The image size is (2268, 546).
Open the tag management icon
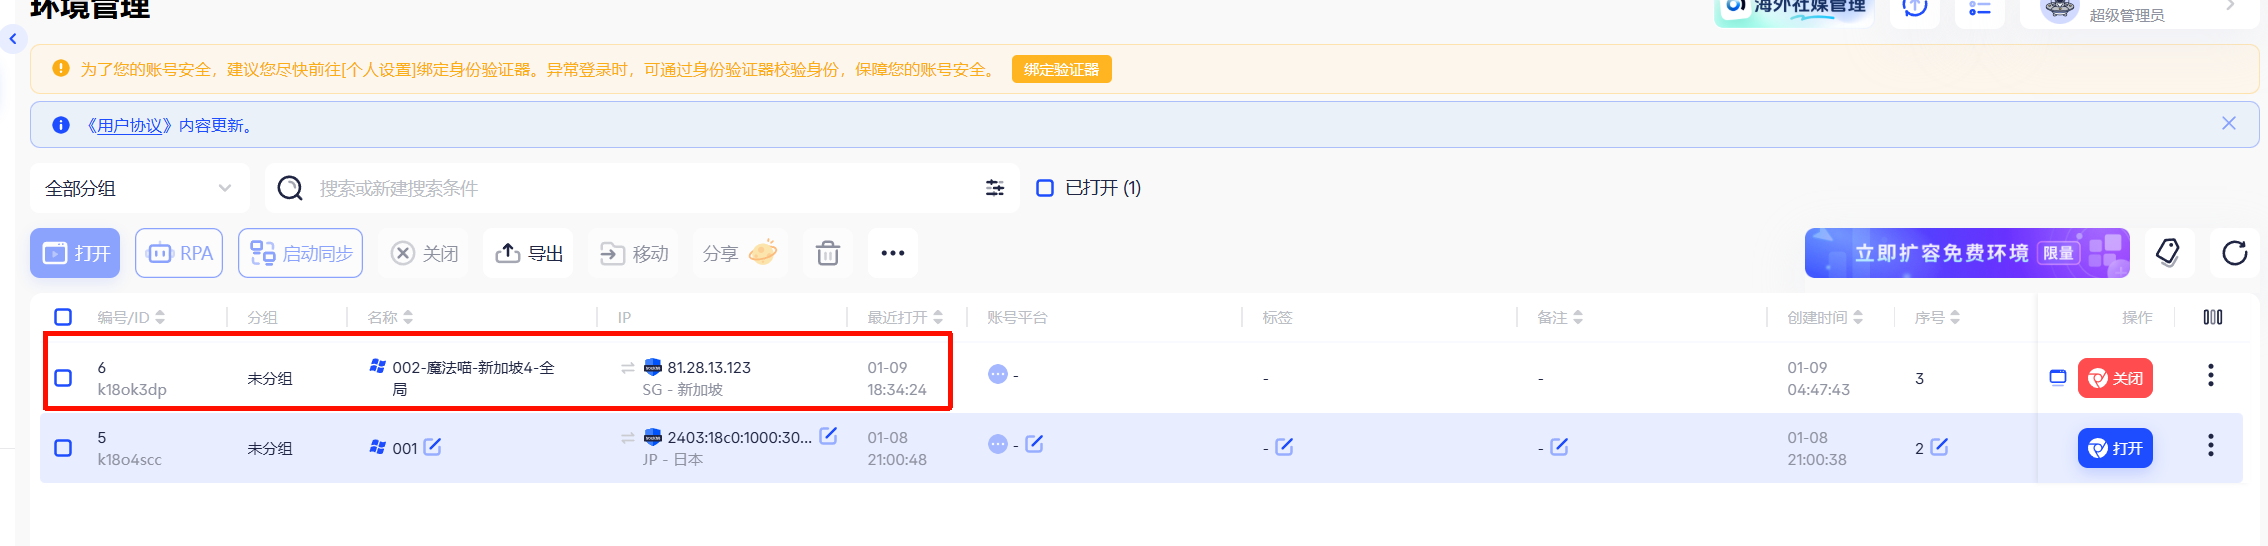coord(2168,253)
